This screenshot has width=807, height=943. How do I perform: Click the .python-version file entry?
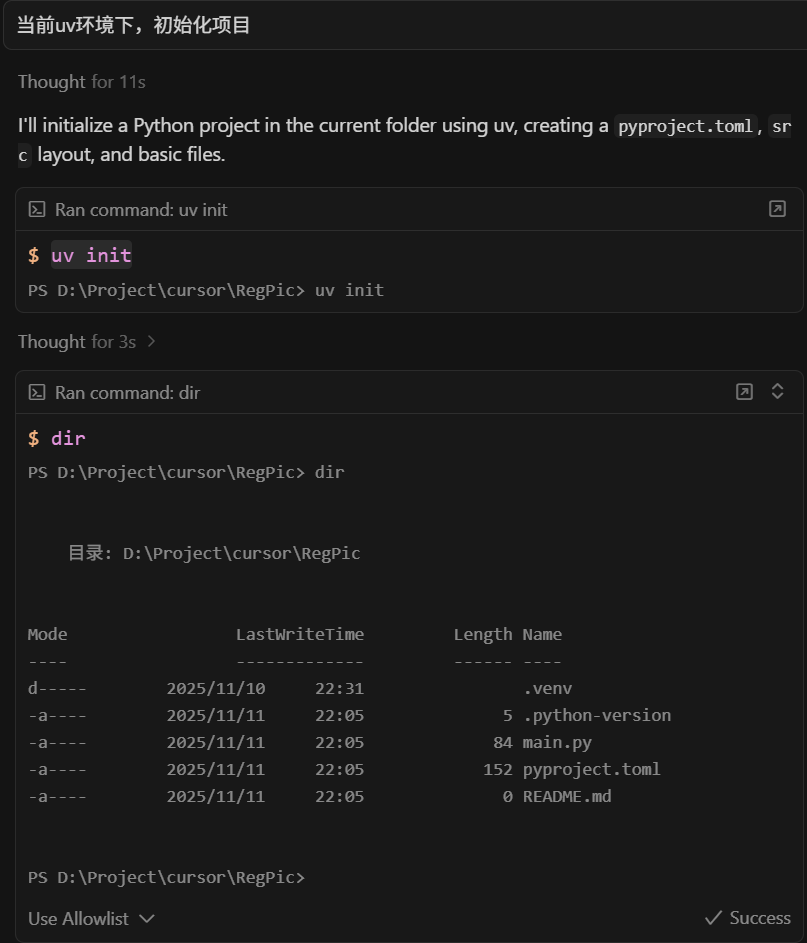pos(597,716)
